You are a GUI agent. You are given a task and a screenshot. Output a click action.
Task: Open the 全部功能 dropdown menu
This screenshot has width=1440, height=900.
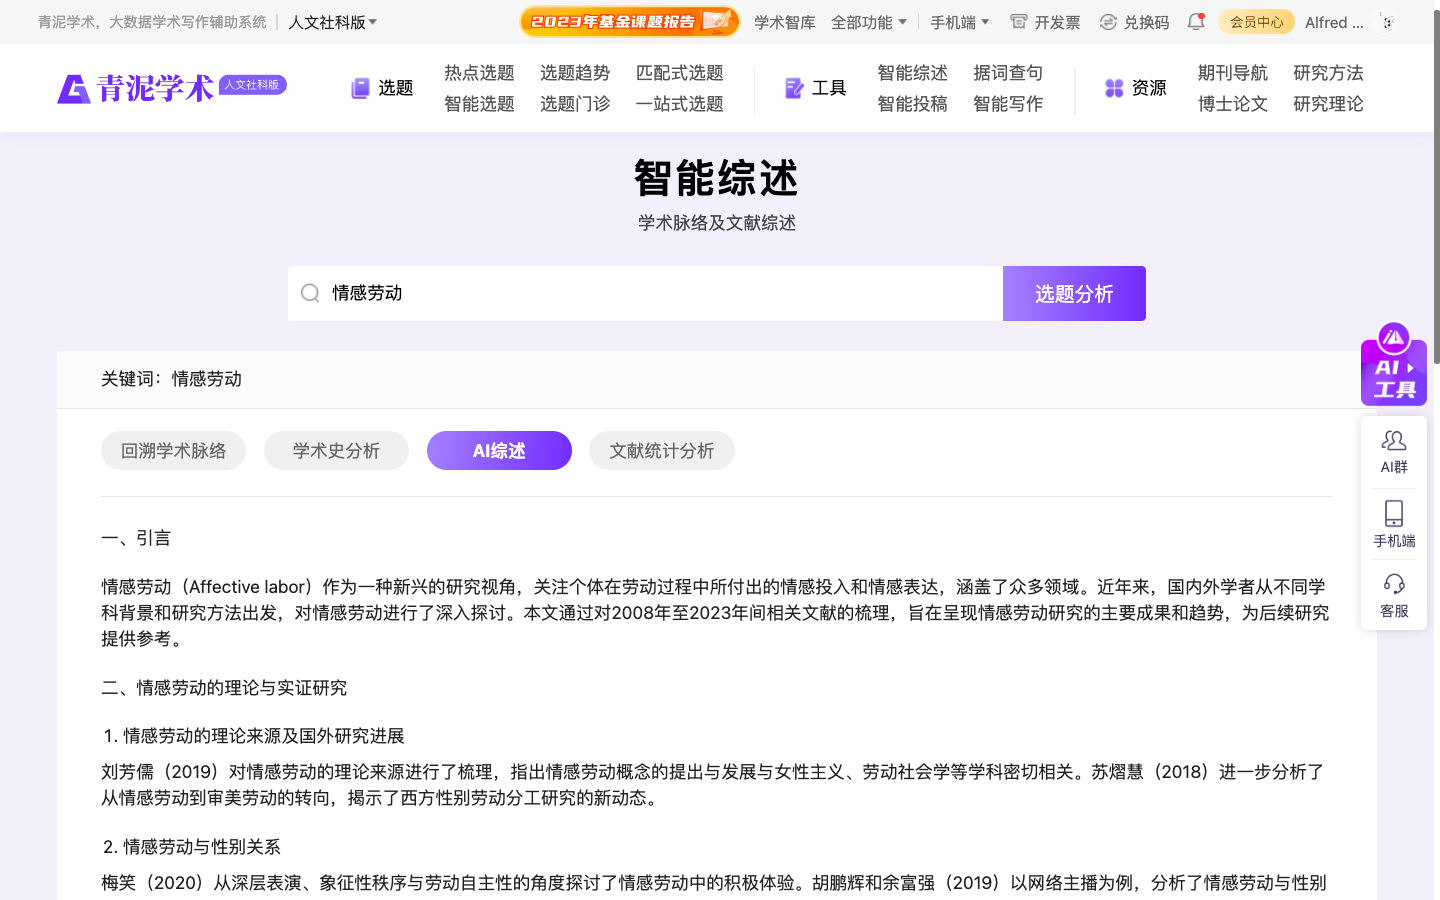coord(868,21)
